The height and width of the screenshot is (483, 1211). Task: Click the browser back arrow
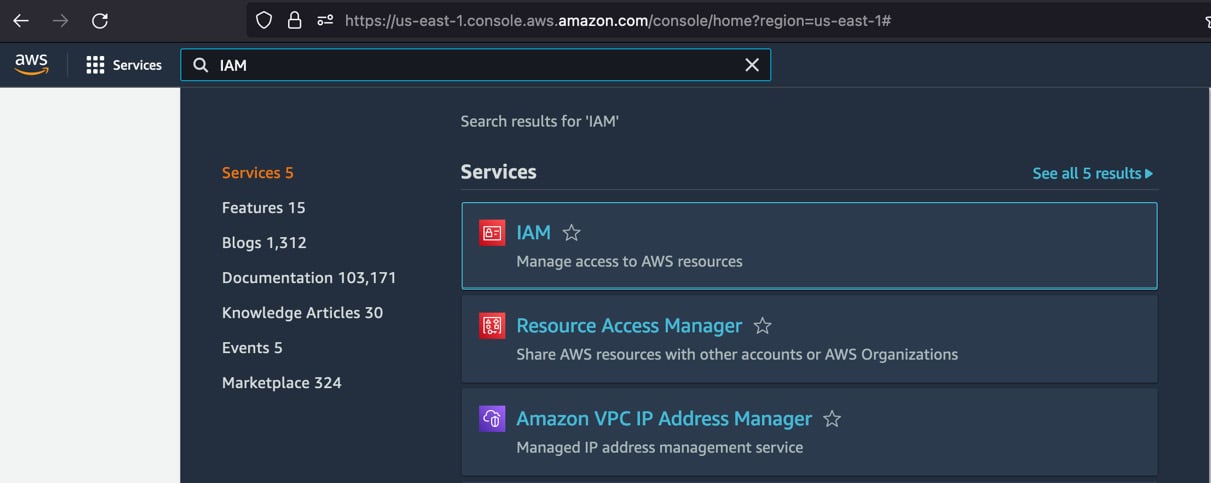20,20
